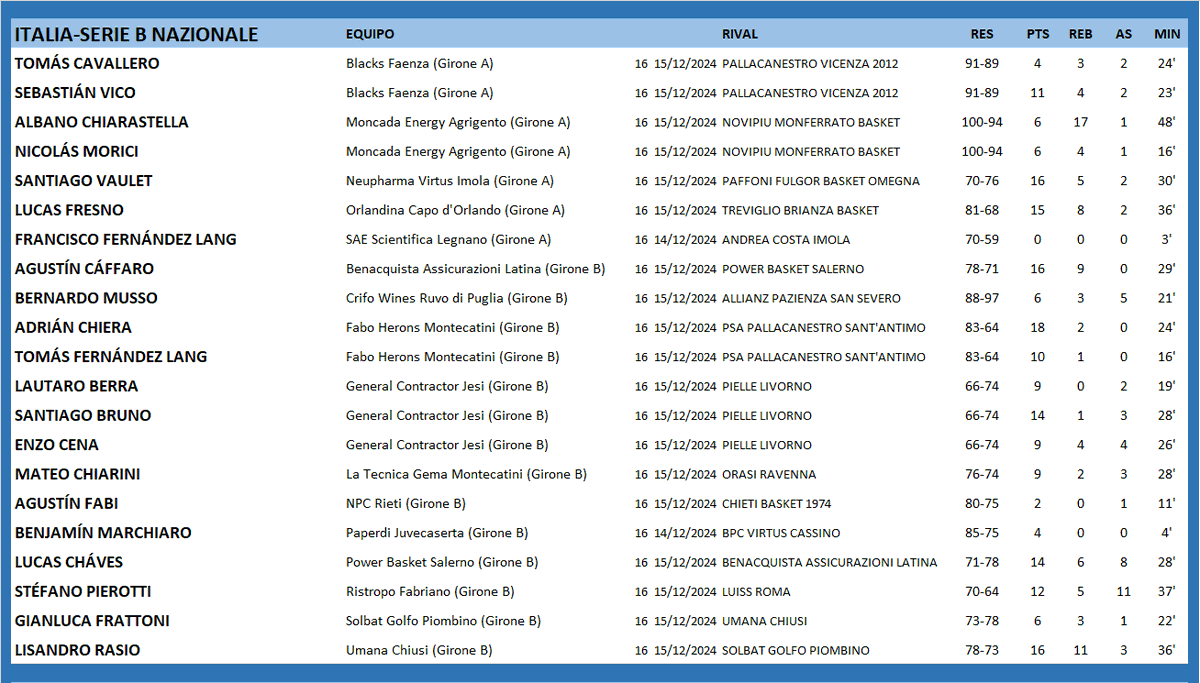Image resolution: width=1200 pixels, height=683 pixels.
Task: Select SAE Scientifica Legnano team cell
Action: pyautogui.click(x=449, y=239)
